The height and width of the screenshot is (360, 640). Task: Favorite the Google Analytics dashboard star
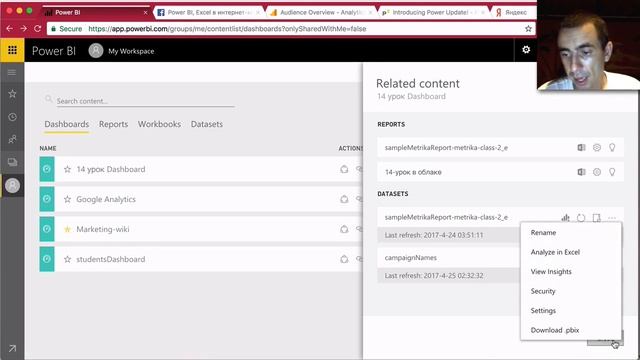67,200
